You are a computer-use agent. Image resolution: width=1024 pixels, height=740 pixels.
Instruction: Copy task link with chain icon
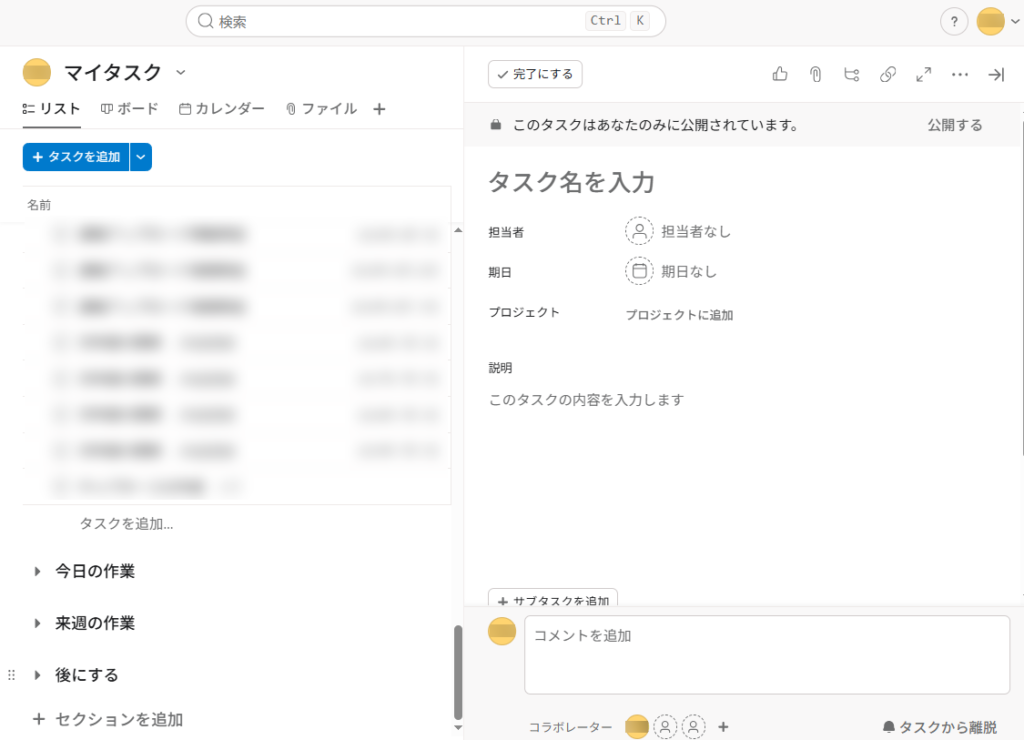pyautogui.click(x=888, y=74)
